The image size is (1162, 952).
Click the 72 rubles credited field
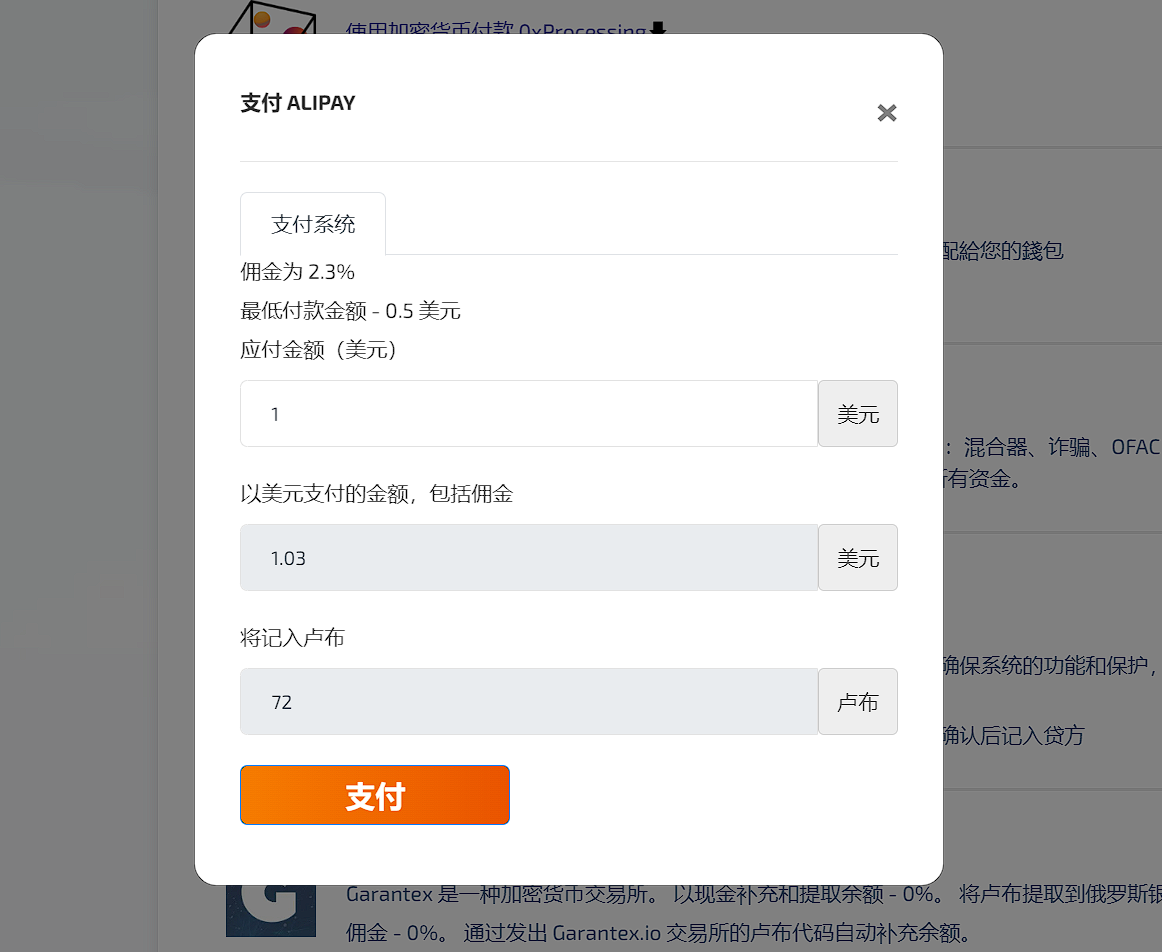coord(529,701)
